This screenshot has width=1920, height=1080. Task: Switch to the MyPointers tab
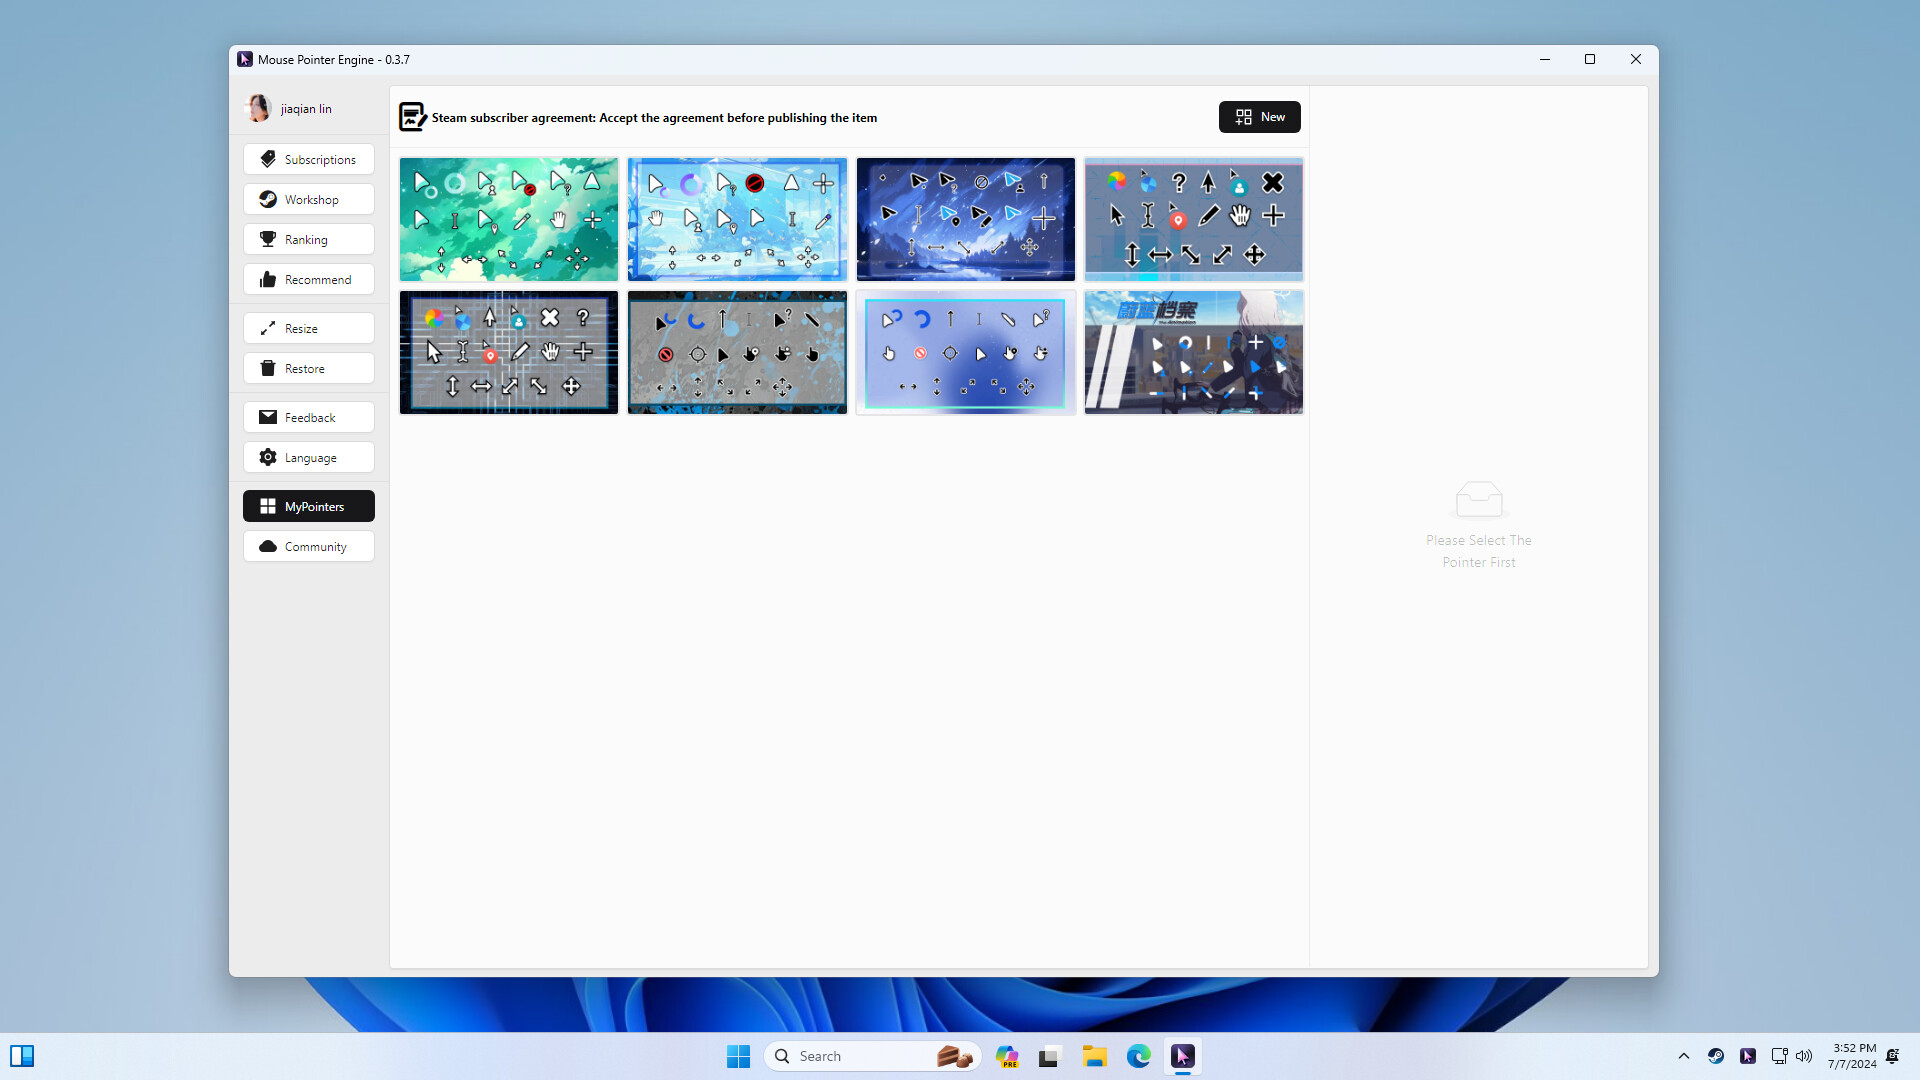coord(308,505)
